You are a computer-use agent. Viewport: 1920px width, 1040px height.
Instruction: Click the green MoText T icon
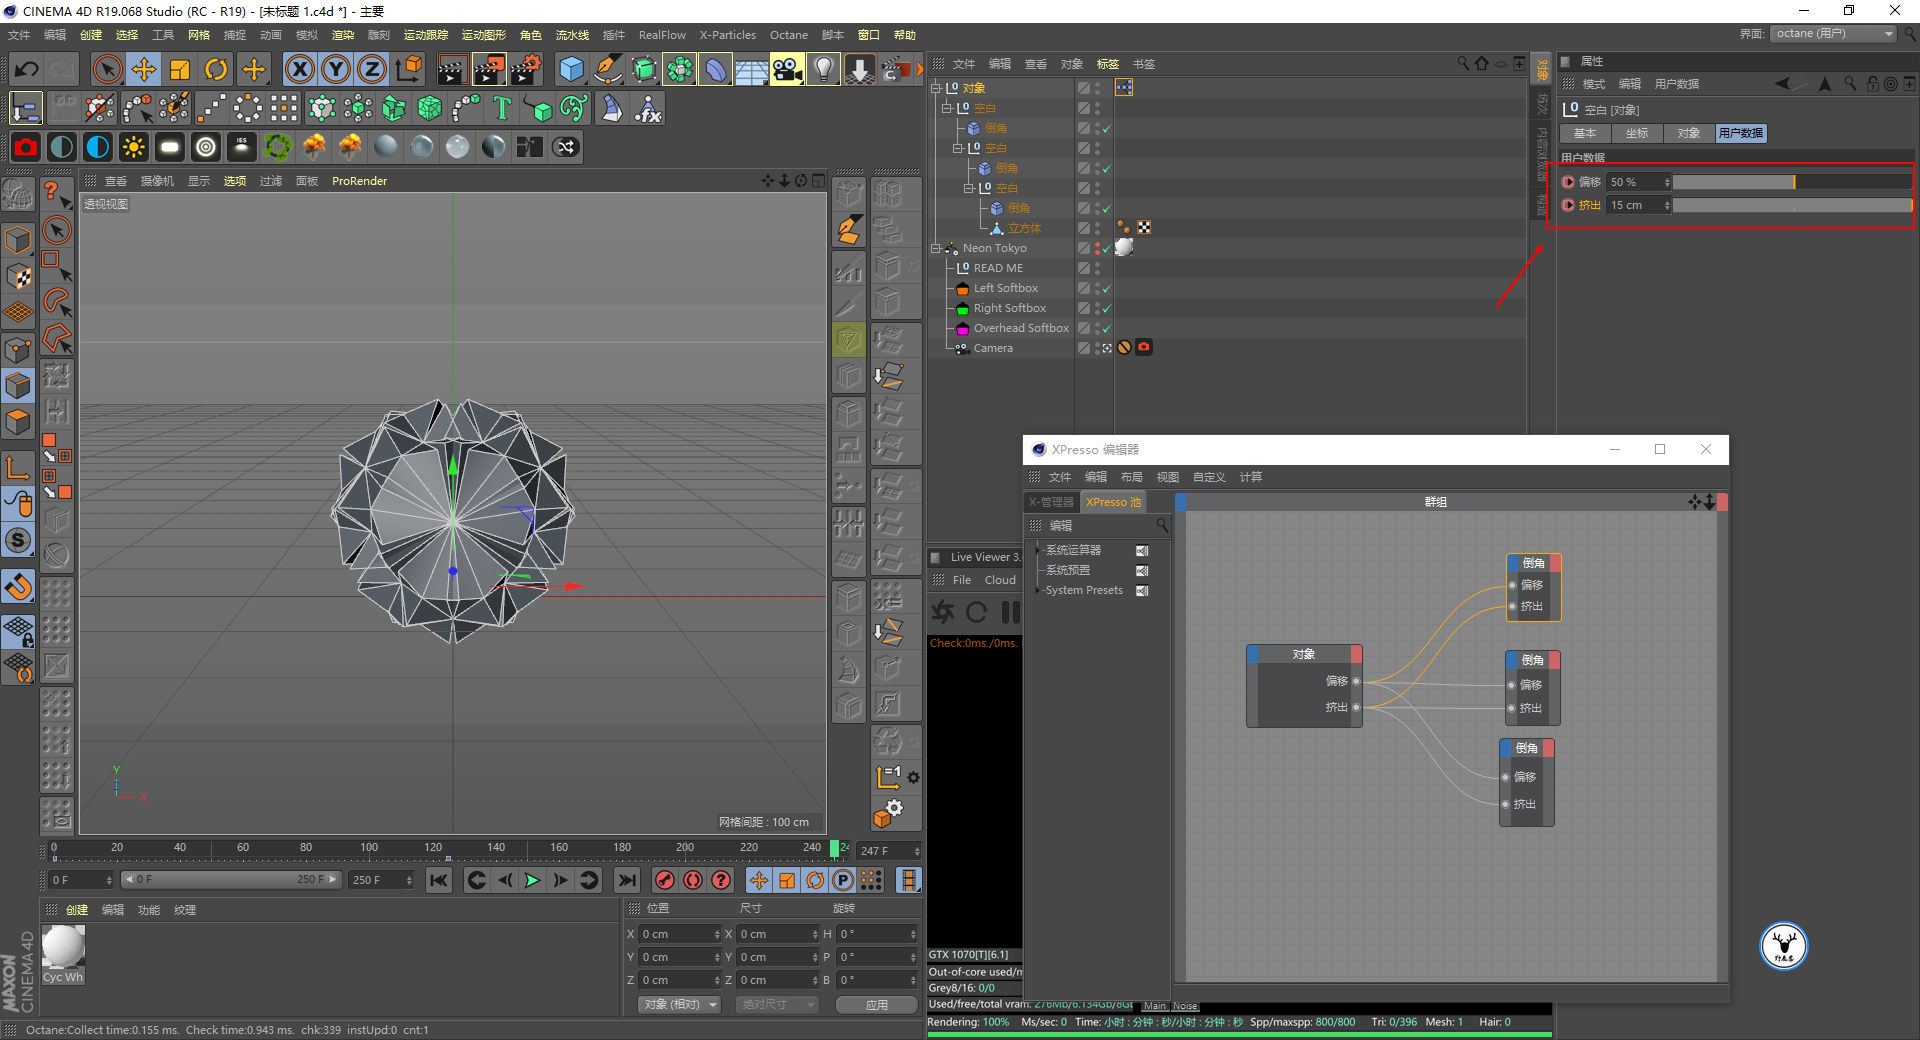point(502,108)
